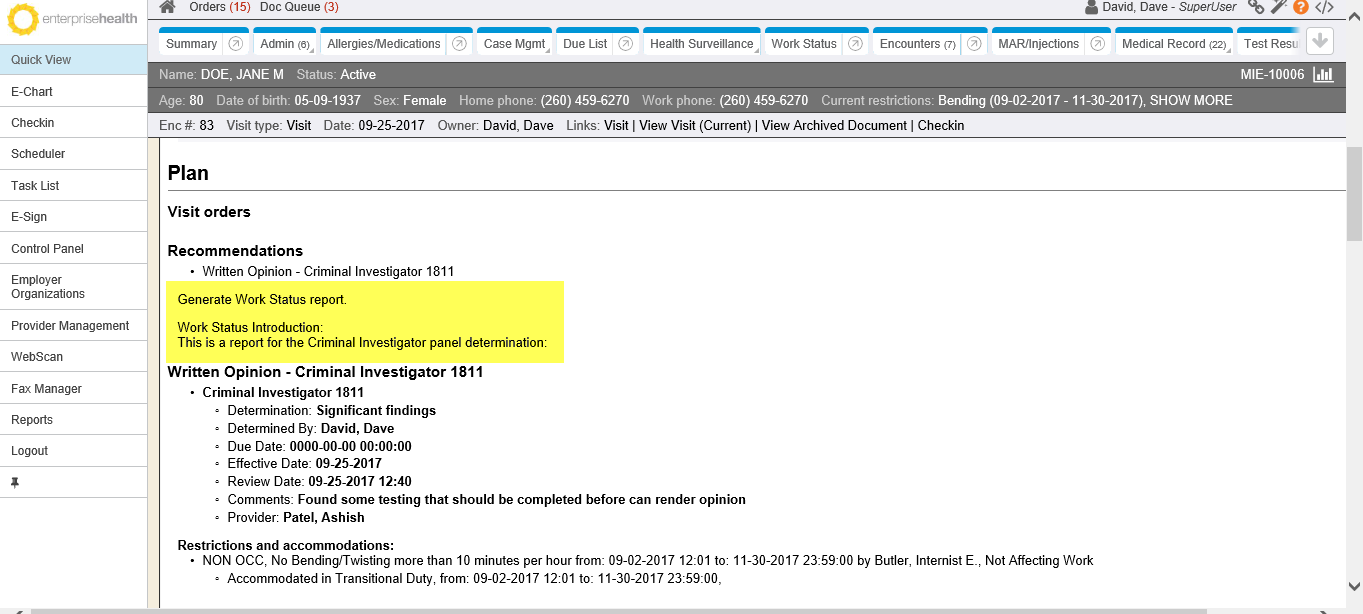Pop out Work Status tab with arrow icon
The width and height of the screenshot is (1363, 614).
coord(855,44)
